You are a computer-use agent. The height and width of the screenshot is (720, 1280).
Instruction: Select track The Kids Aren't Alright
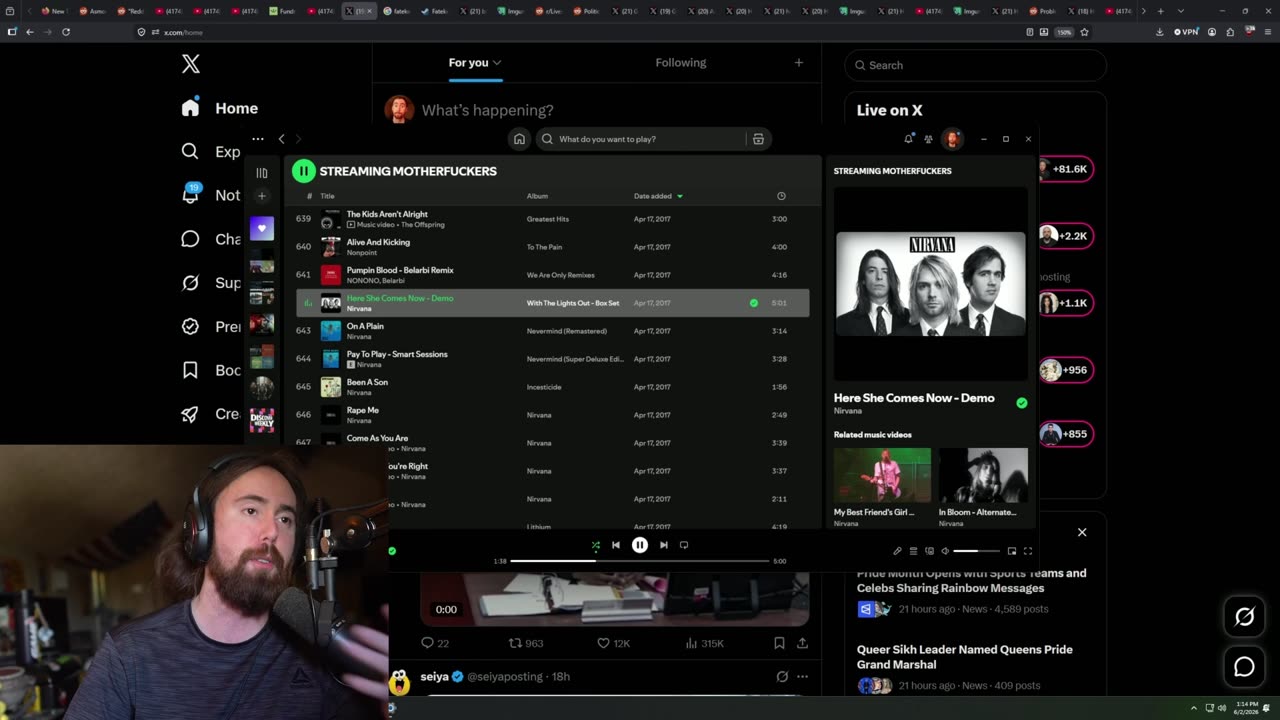(x=387, y=214)
